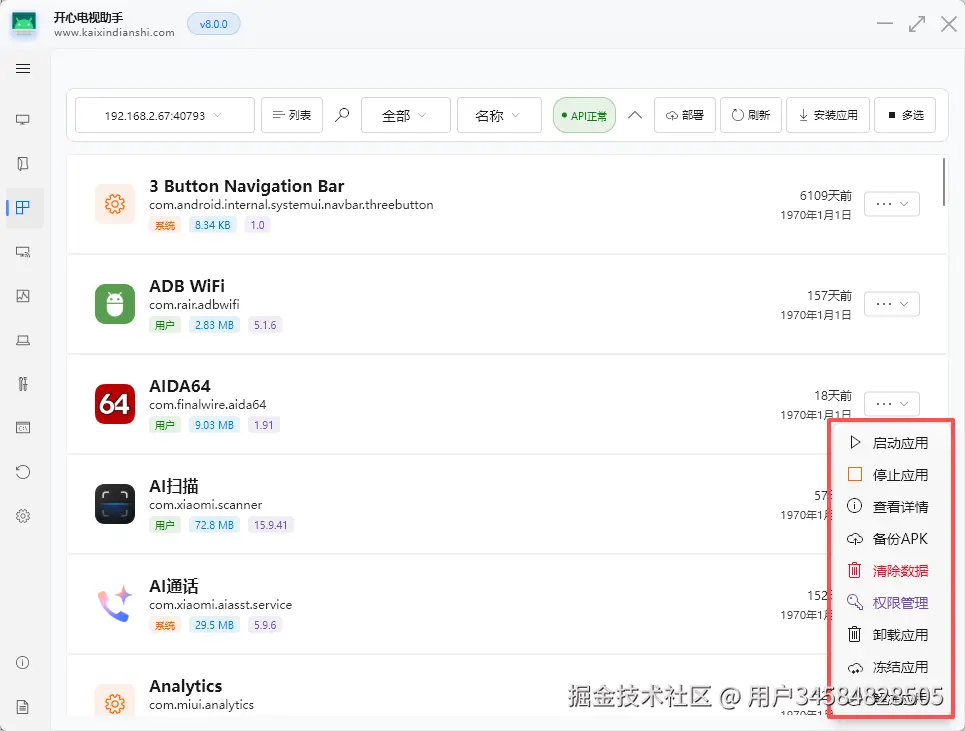Image resolution: width=965 pixels, height=731 pixels.
Task: Open the chart image icon in sidebar
Action: pos(23,296)
